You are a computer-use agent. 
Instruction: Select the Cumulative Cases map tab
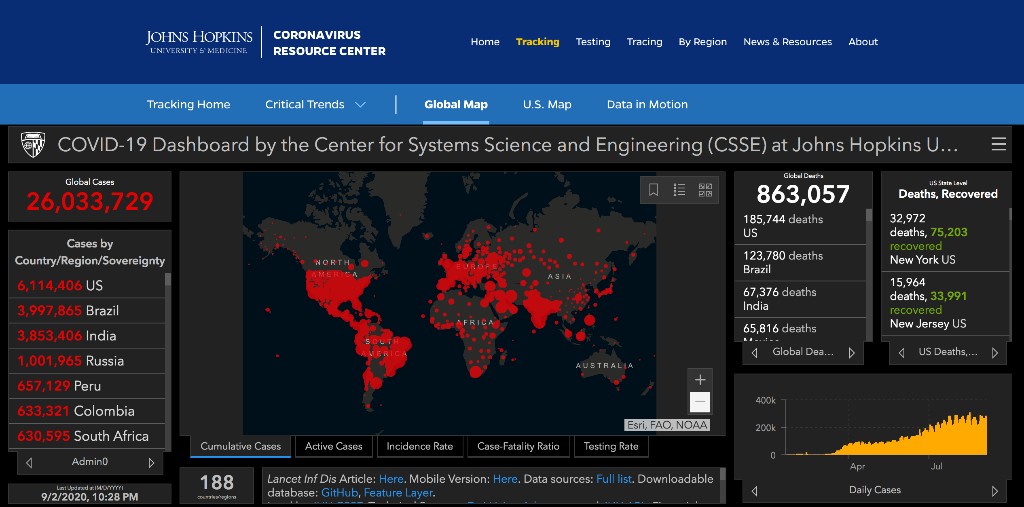point(241,447)
